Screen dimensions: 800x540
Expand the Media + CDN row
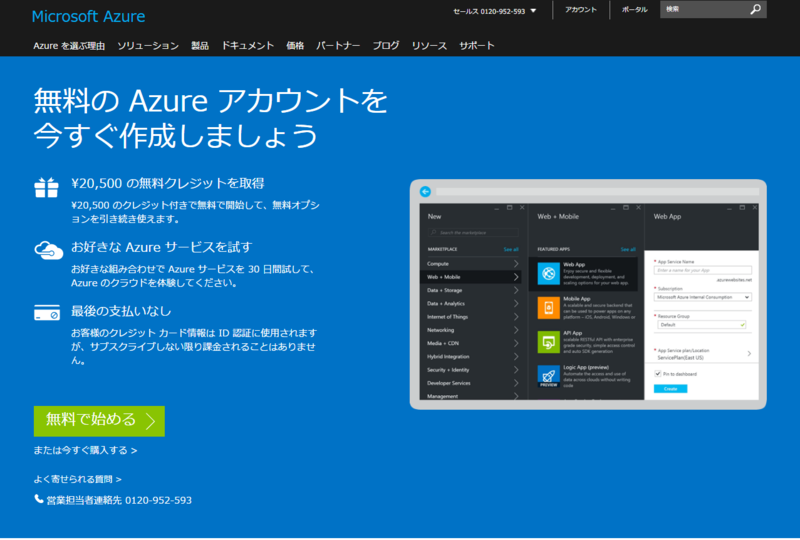(x=472, y=343)
